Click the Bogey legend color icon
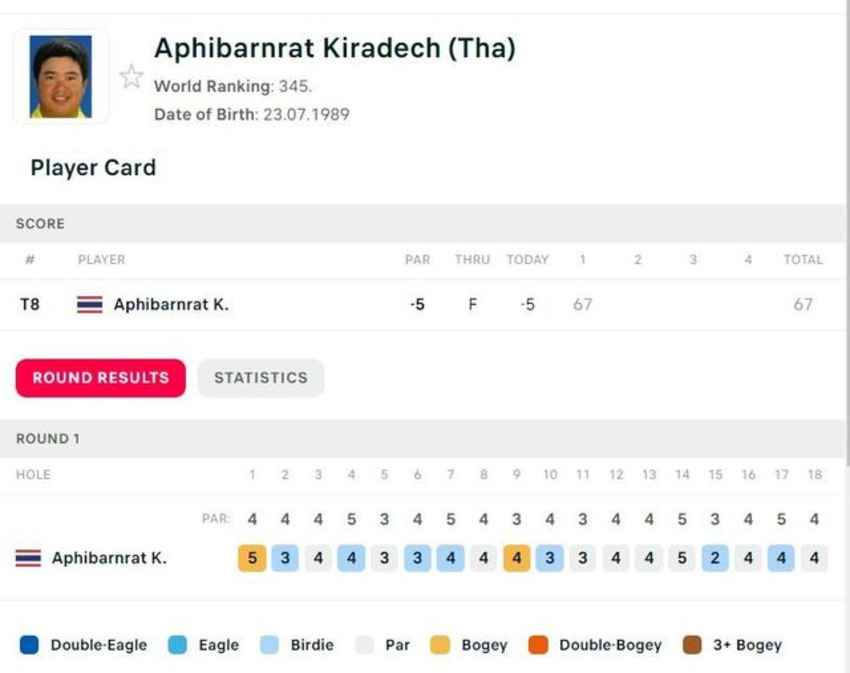Screen dimensions: 850x673 coord(440,645)
